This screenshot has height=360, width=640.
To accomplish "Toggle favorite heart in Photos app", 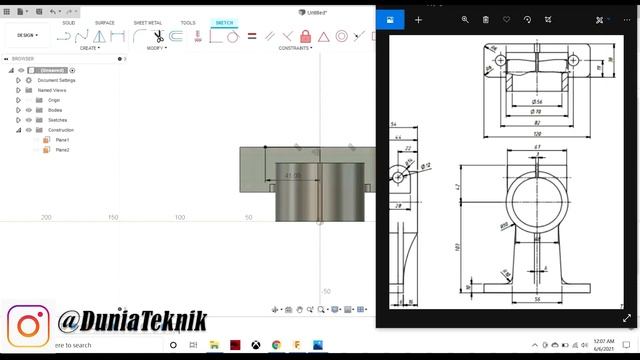I will 507,20.
